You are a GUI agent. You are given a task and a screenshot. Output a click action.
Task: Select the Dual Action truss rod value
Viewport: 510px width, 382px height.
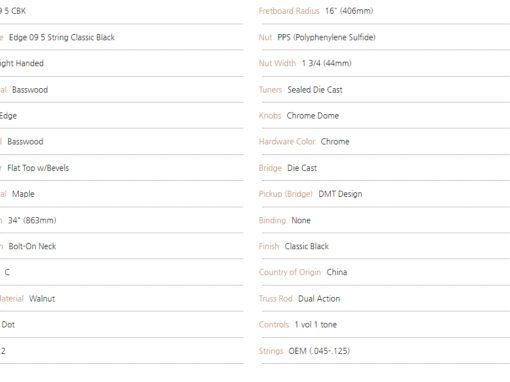pyautogui.click(x=319, y=299)
